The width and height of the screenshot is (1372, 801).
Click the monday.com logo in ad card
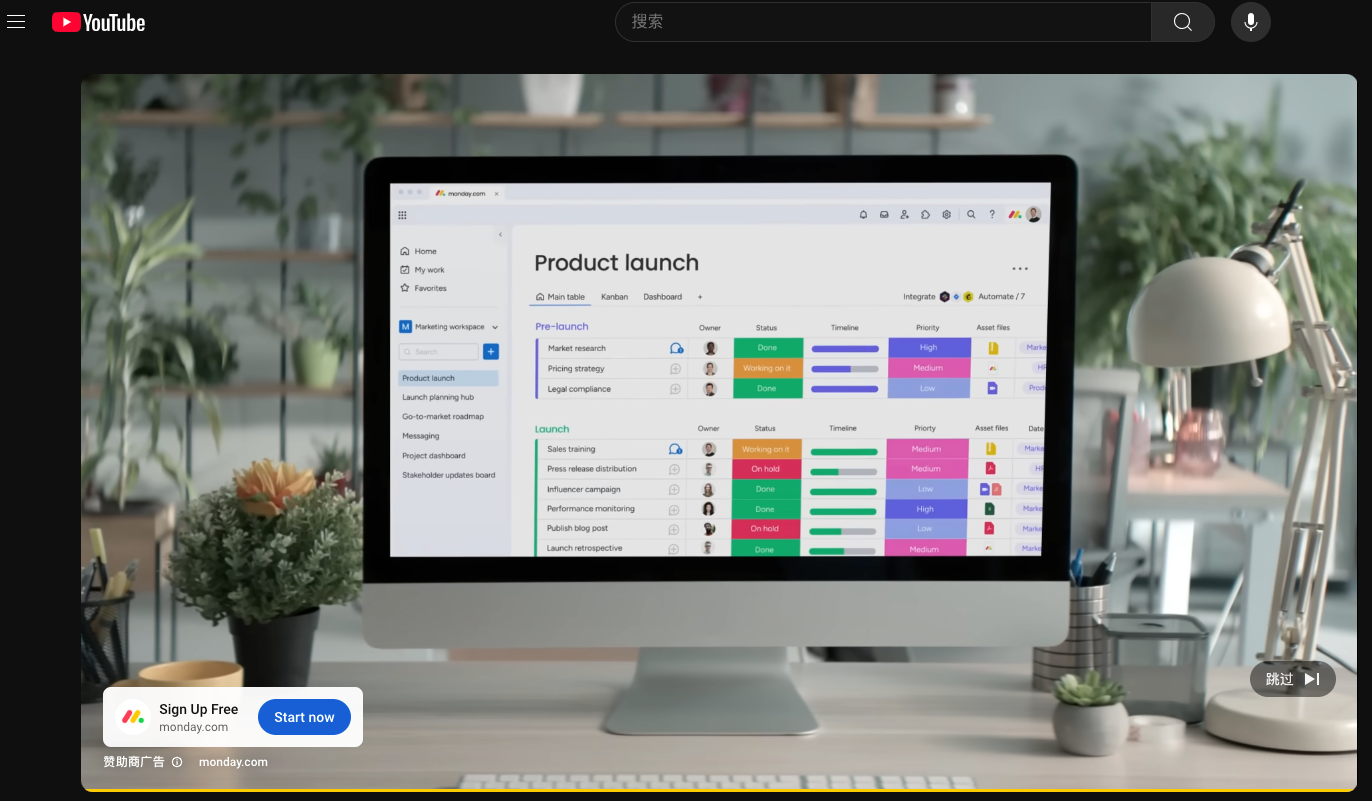pyautogui.click(x=133, y=717)
